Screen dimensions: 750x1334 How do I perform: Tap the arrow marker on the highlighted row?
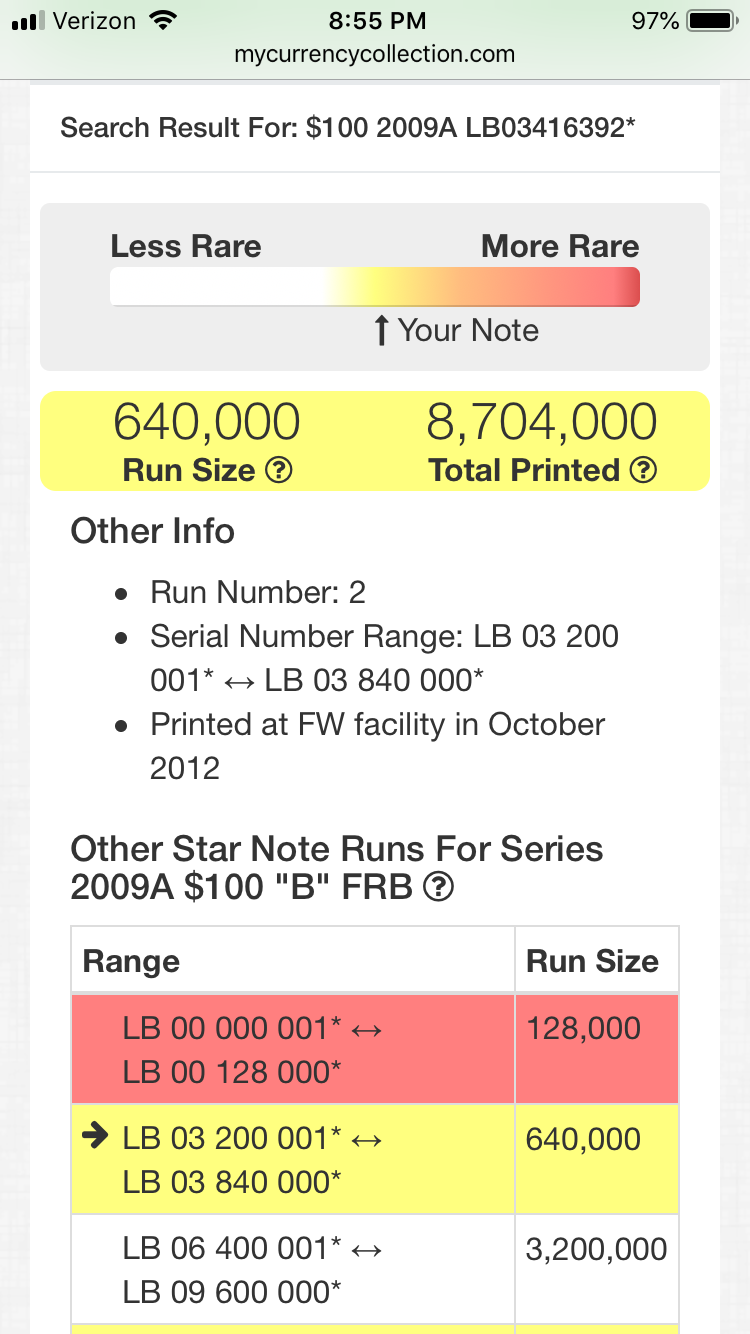point(95,1137)
